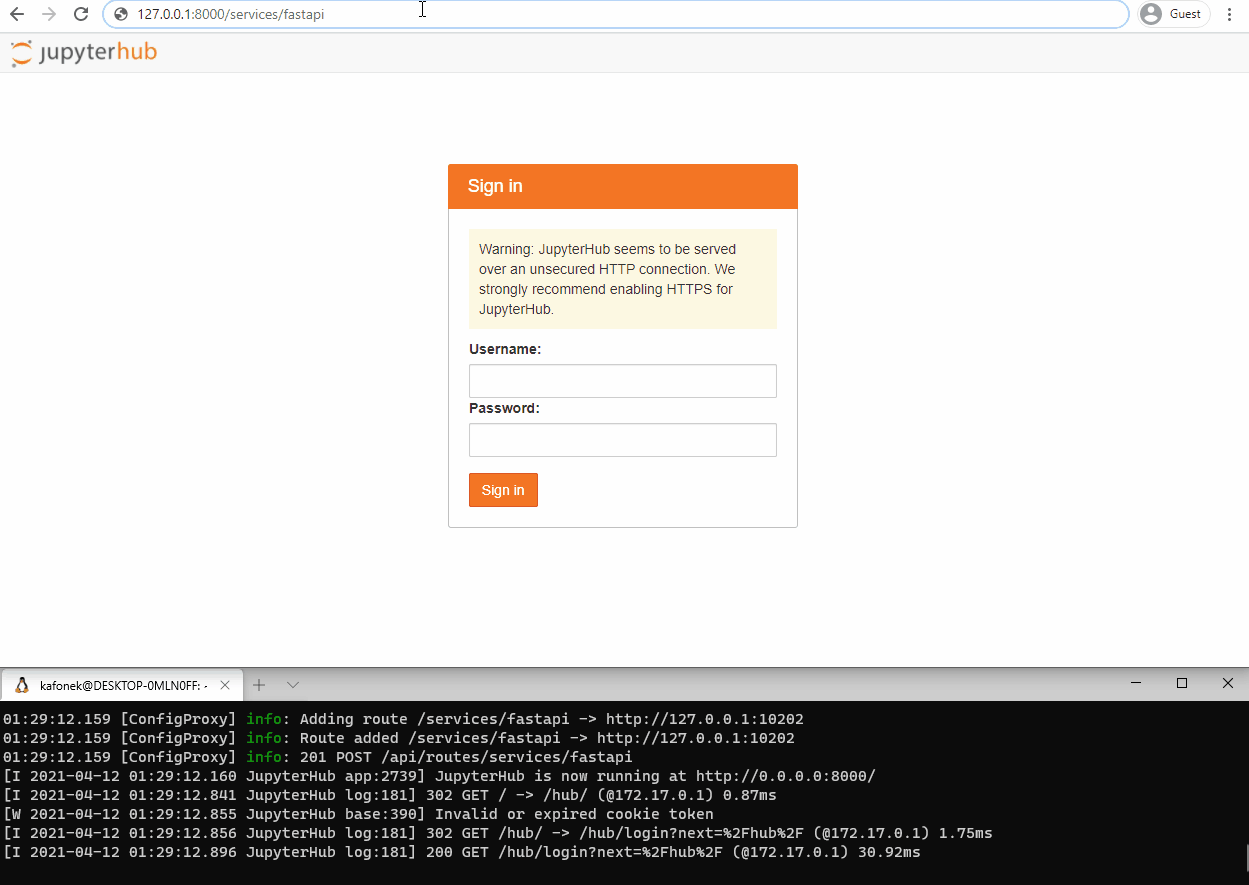Click the browser back arrow
This screenshot has height=885, width=1249.
[x=17, y=14]
